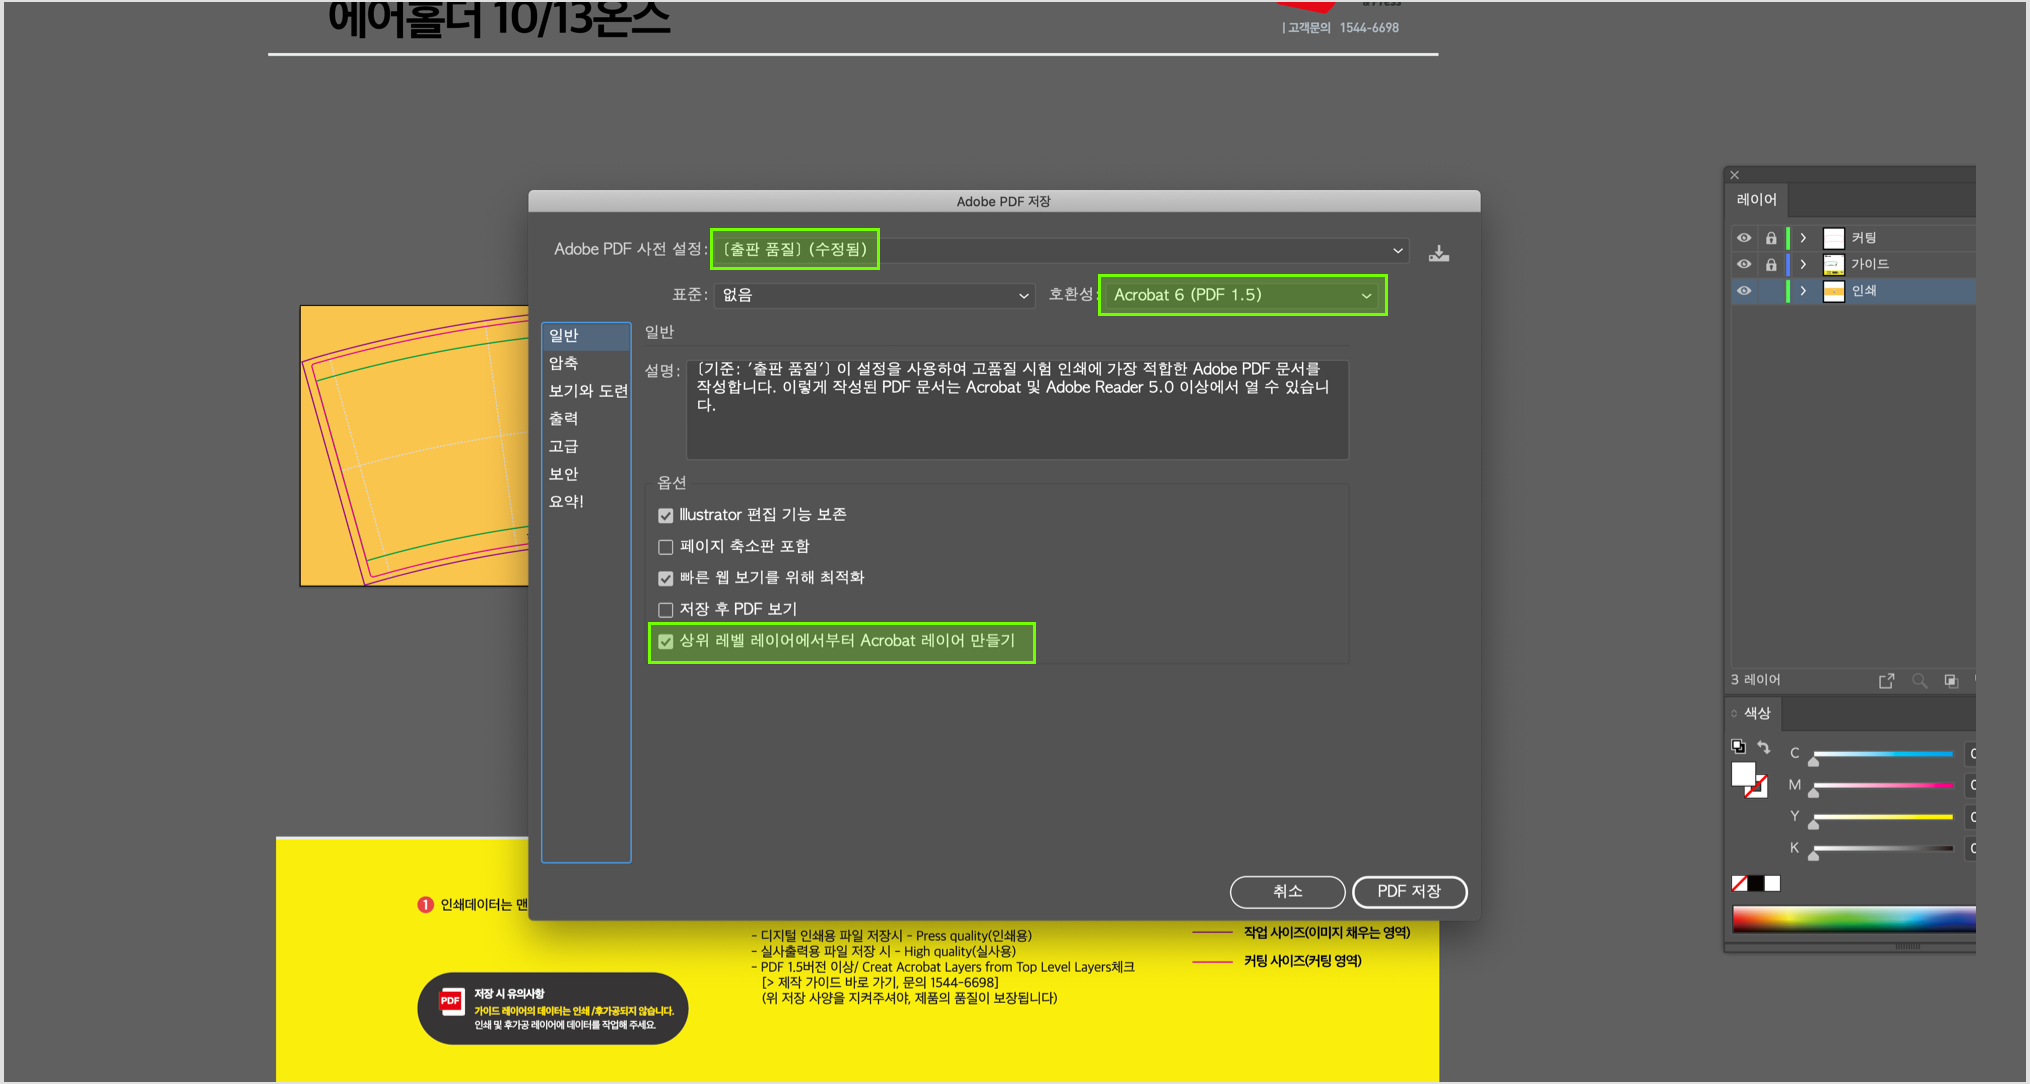Viewport: 2030px width, 1084px height.
Task: Close the layers panel with the X icon
Action: (x=1735, y=175)
